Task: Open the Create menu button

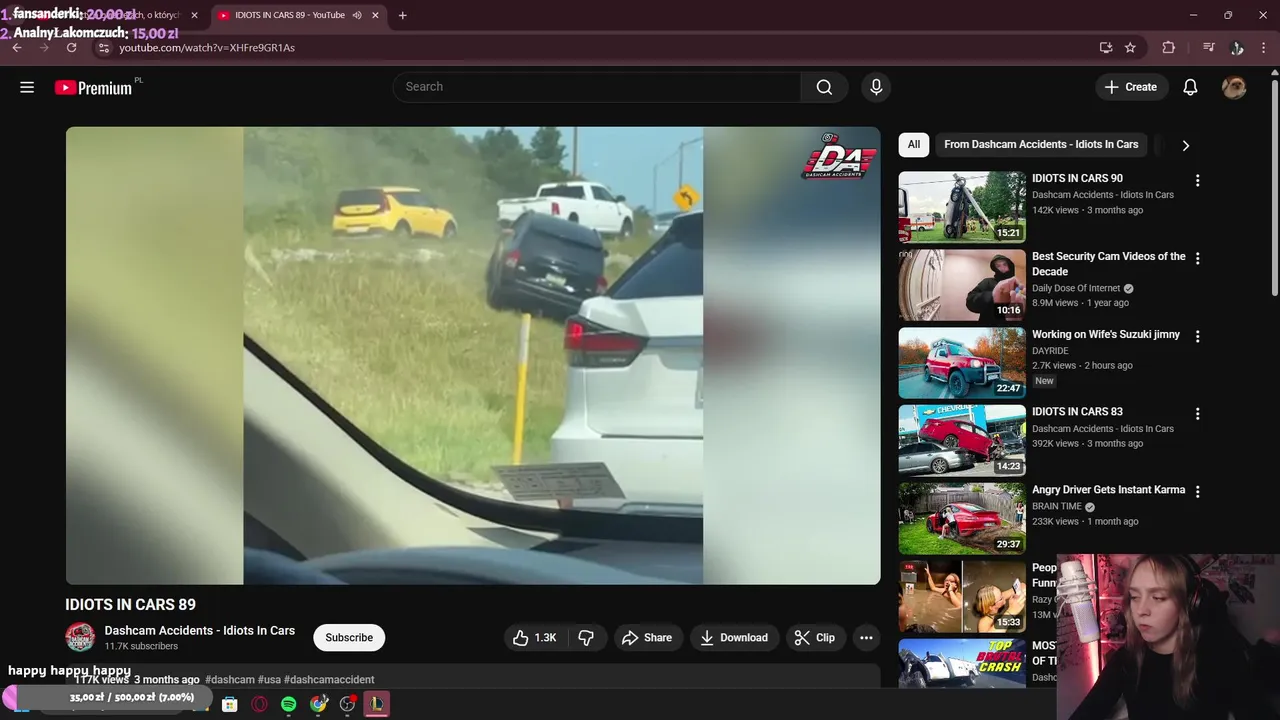Action: (x=1131, y=87)
